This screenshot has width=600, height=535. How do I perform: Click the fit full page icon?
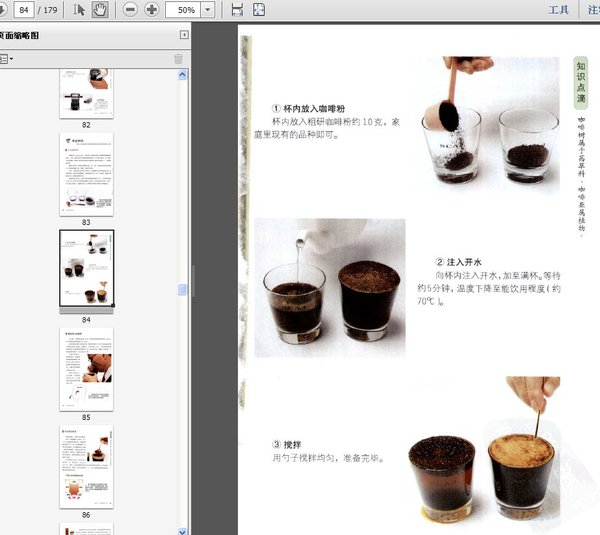259,10
